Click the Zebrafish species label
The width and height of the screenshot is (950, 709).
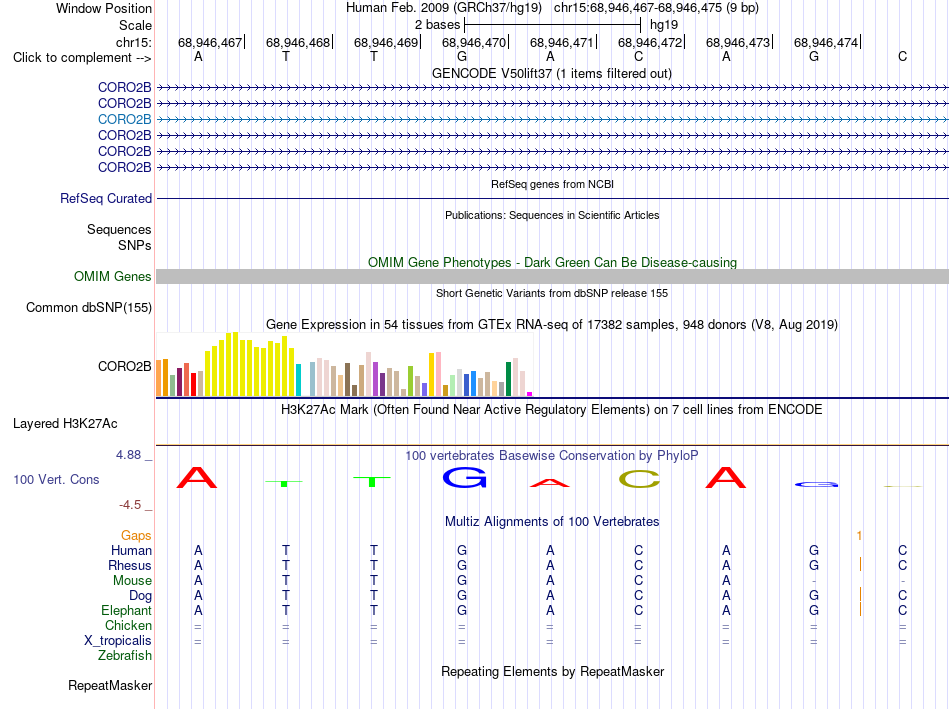[x=125, y=656]
